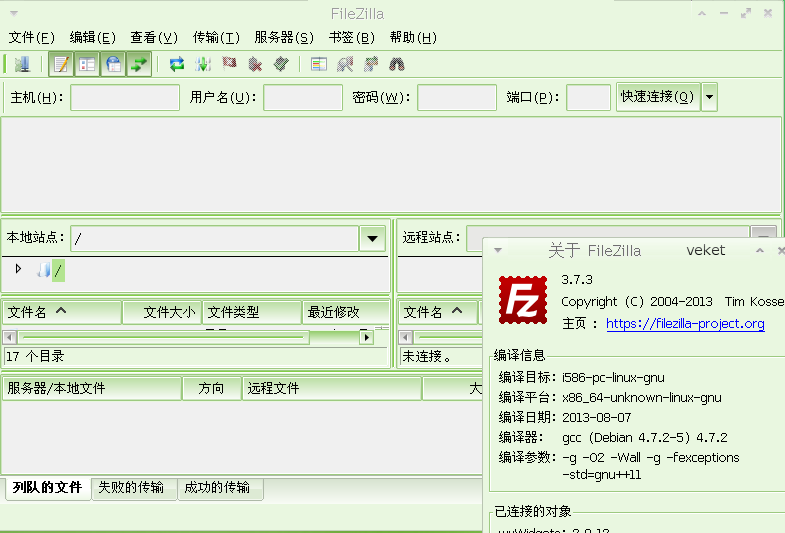The width and height of the screenshot is (785, 533).
Task: Click the 密码(W) password input field
Action: (457, 97)
